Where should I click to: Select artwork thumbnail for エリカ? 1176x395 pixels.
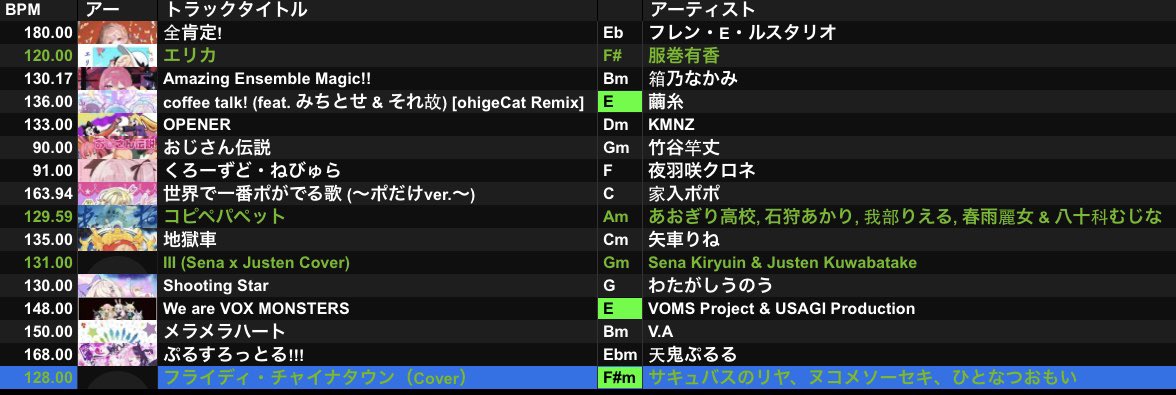click(117, 55)
